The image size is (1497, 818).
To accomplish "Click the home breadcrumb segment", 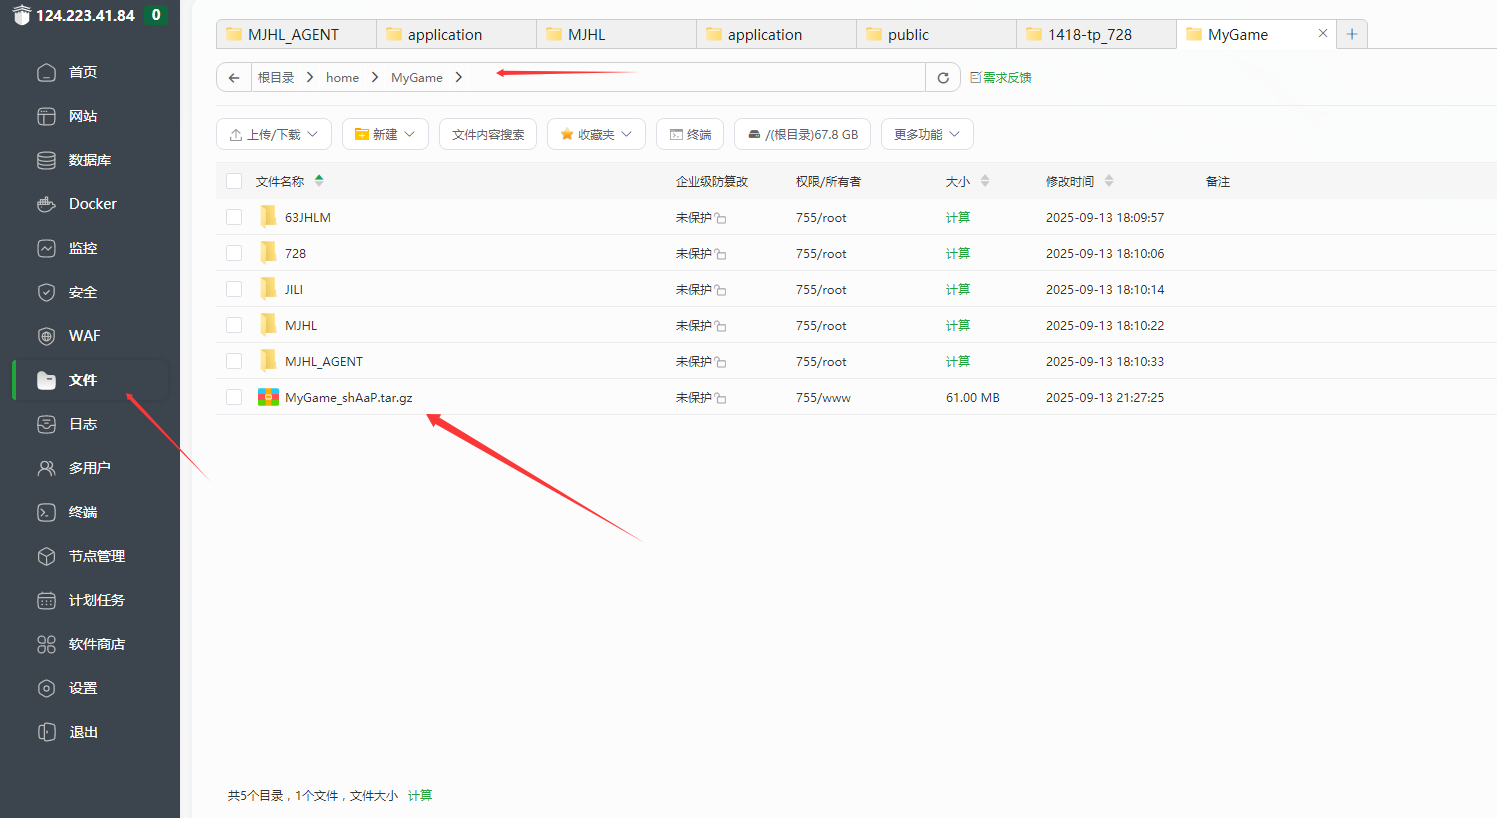I will [342, 77].
